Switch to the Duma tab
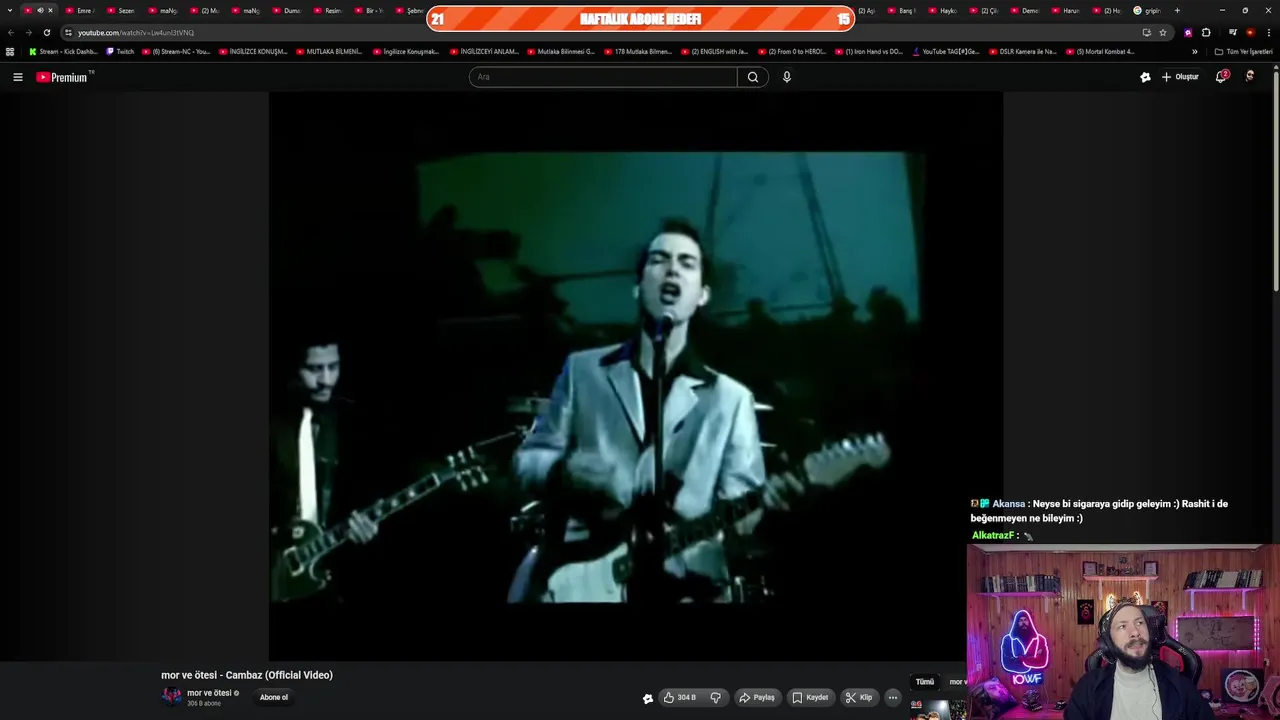1280x720 pixels. [286, 10]
